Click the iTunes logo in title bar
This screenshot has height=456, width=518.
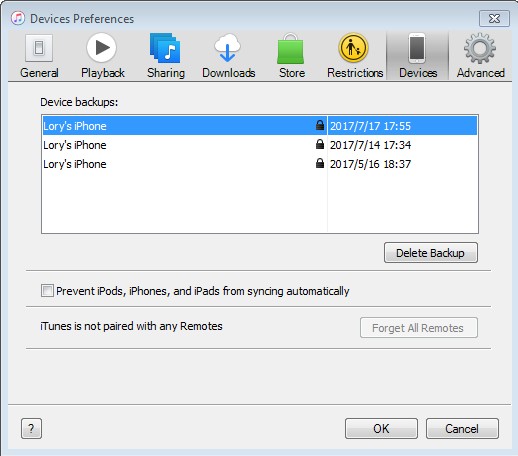pos(18,18)
